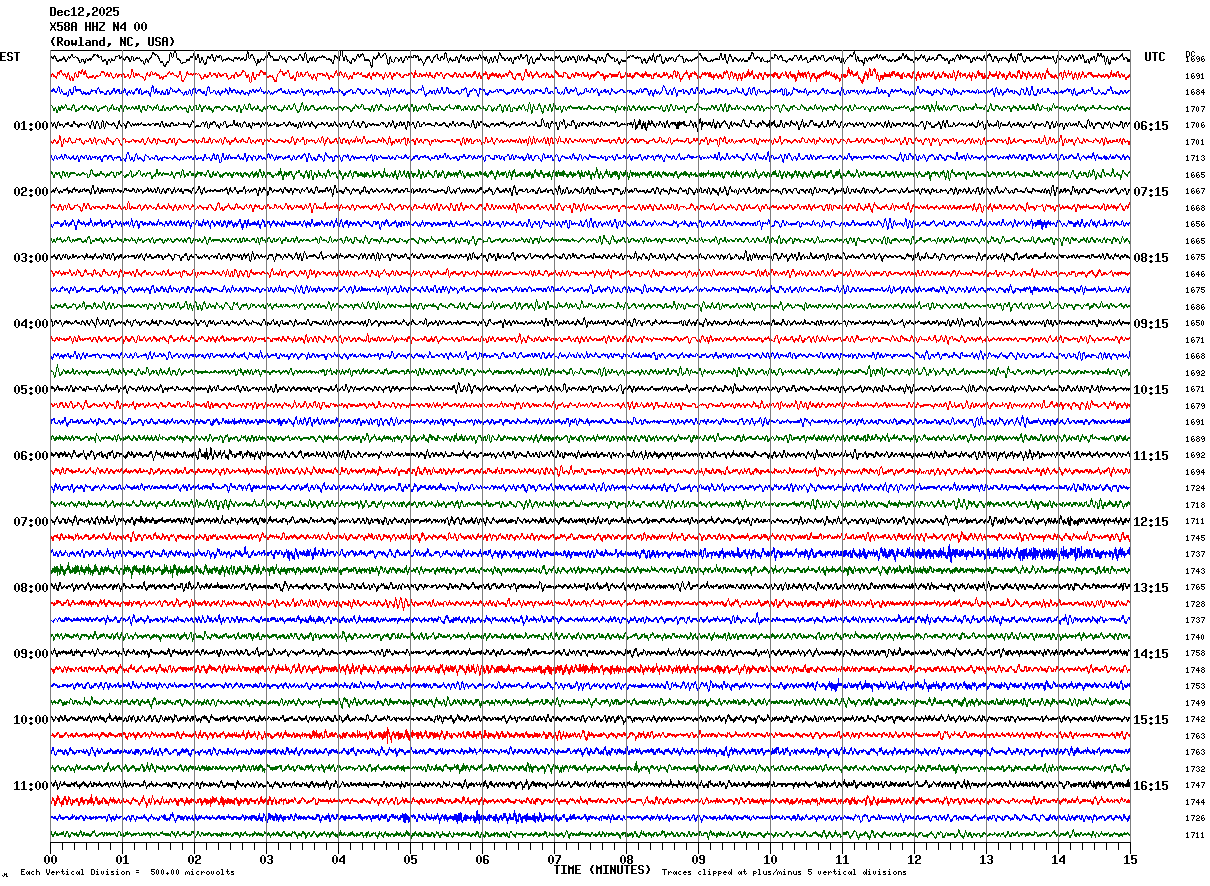Click the 12:15 UTC time label
Viewport: 1210px width, 886px height.
click(1151, 522)
